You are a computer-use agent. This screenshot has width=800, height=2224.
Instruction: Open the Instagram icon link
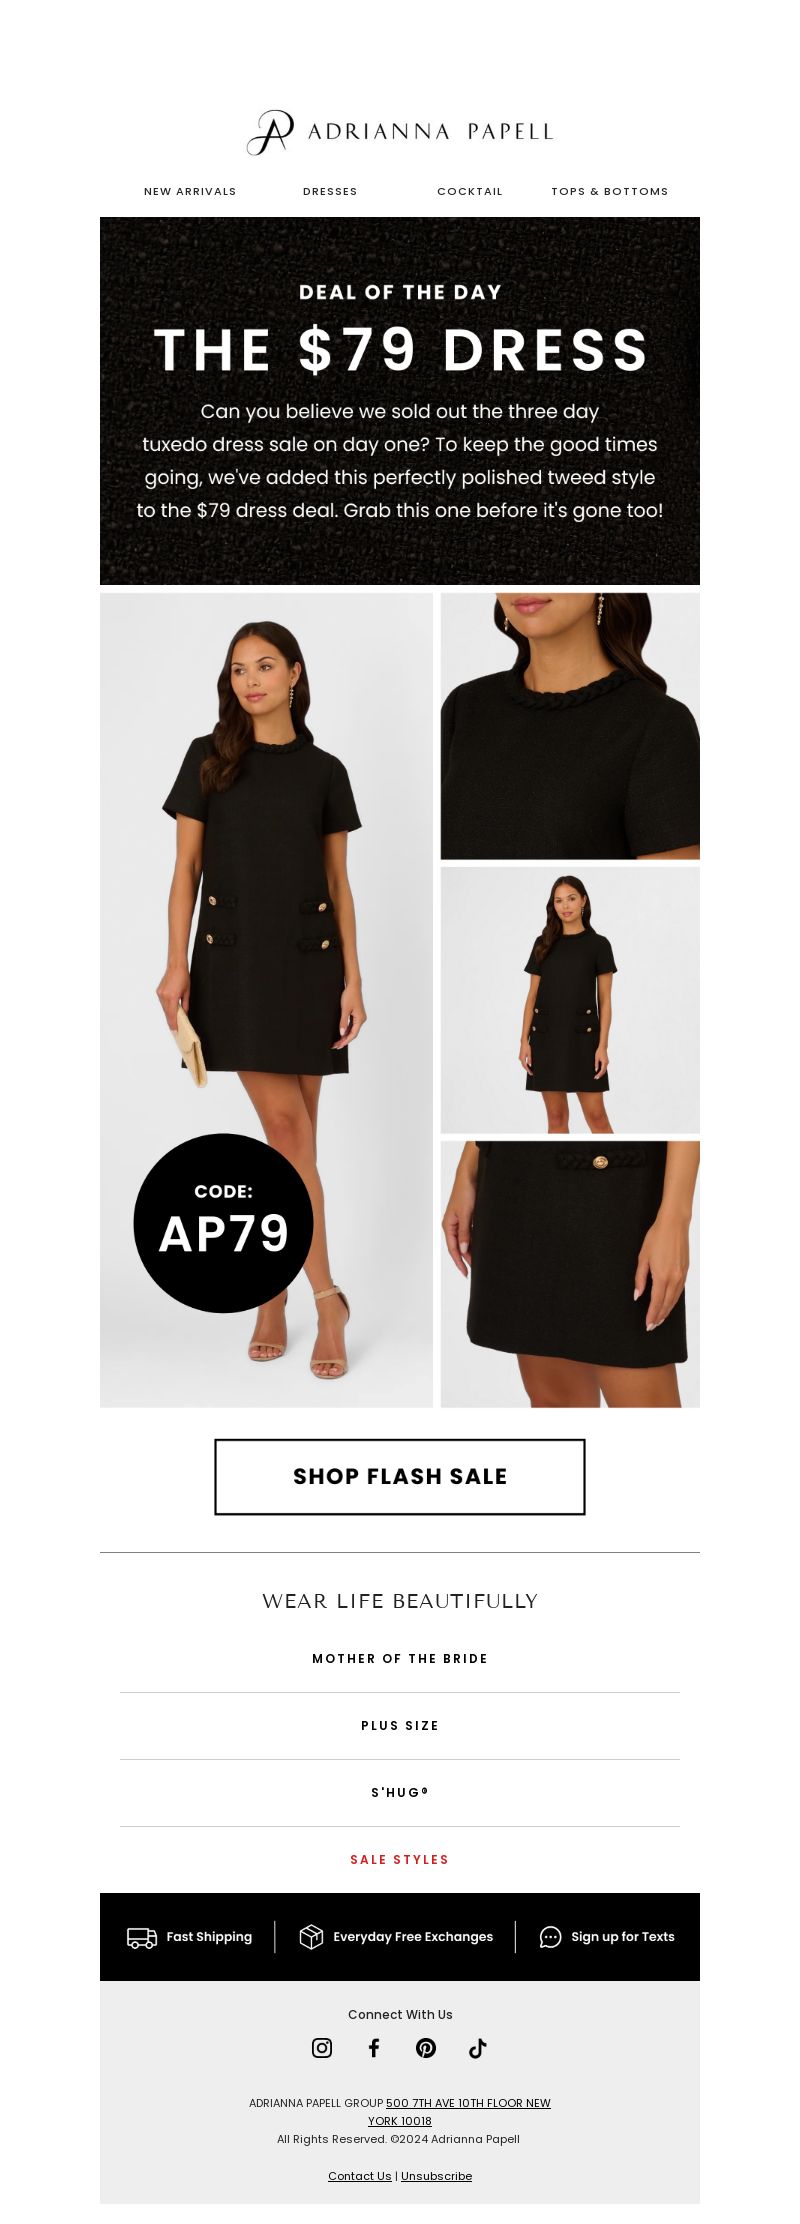click(x=322, y=2048)
